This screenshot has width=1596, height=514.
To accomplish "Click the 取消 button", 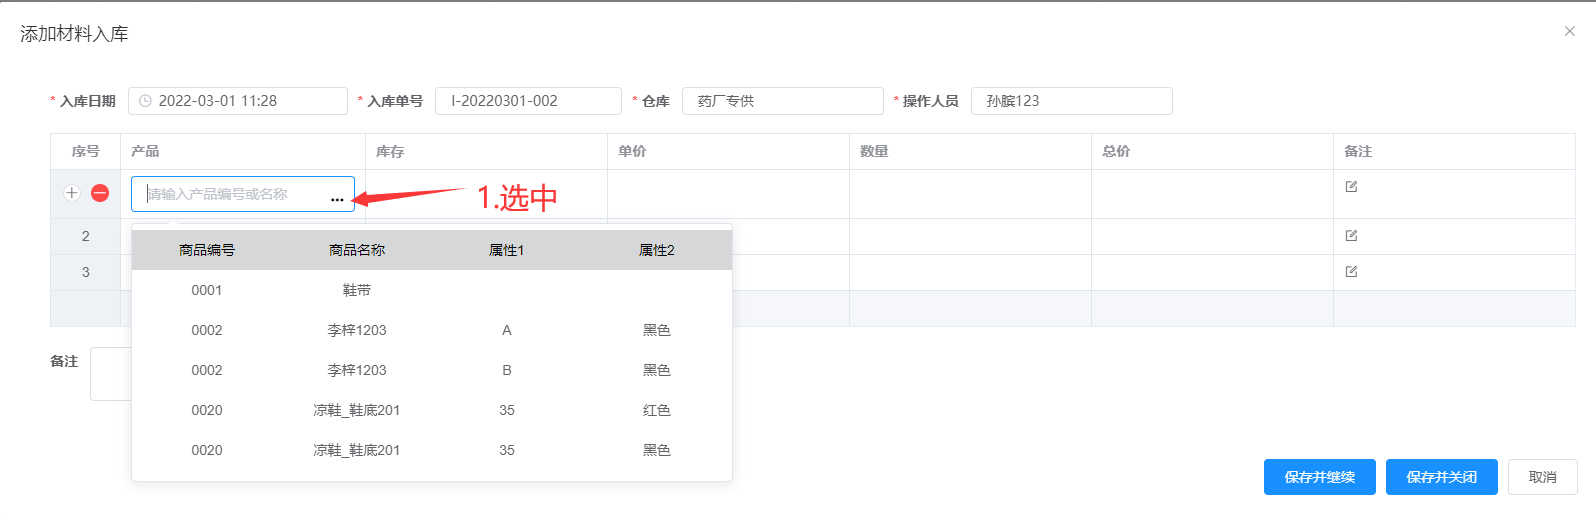I will point(1542,477).
